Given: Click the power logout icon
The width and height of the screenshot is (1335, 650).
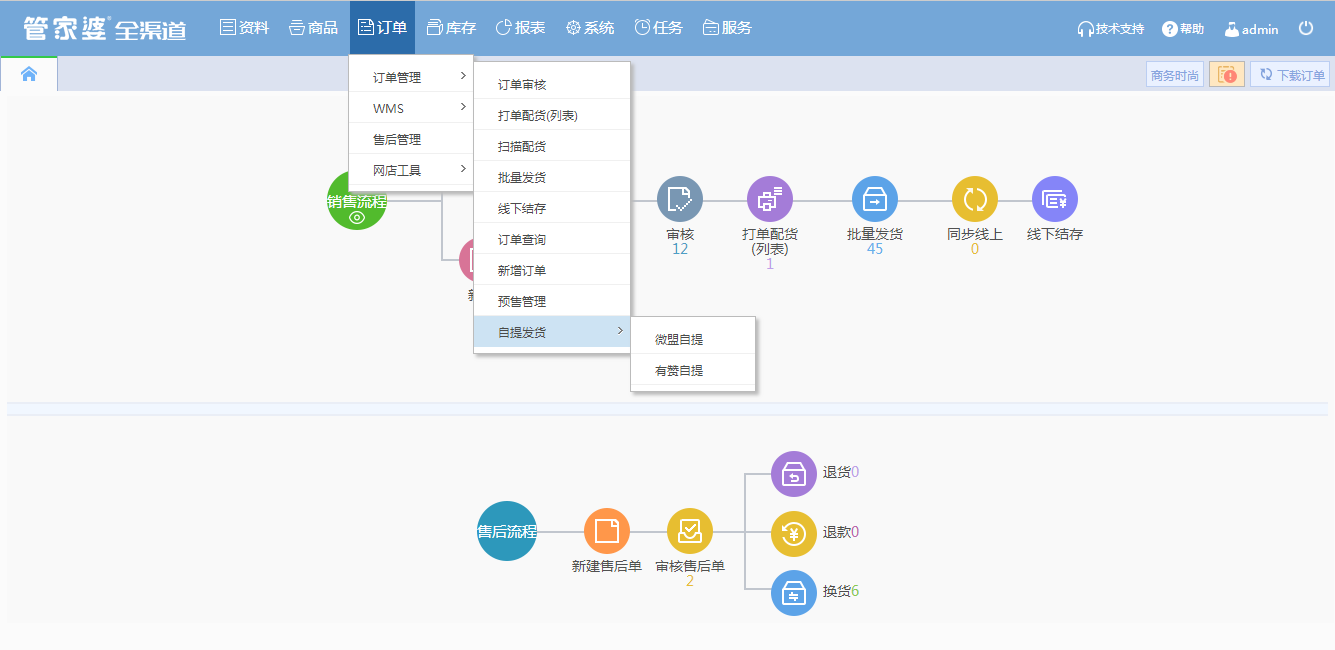Looking at the screenshot, I should pos(1306,28).
